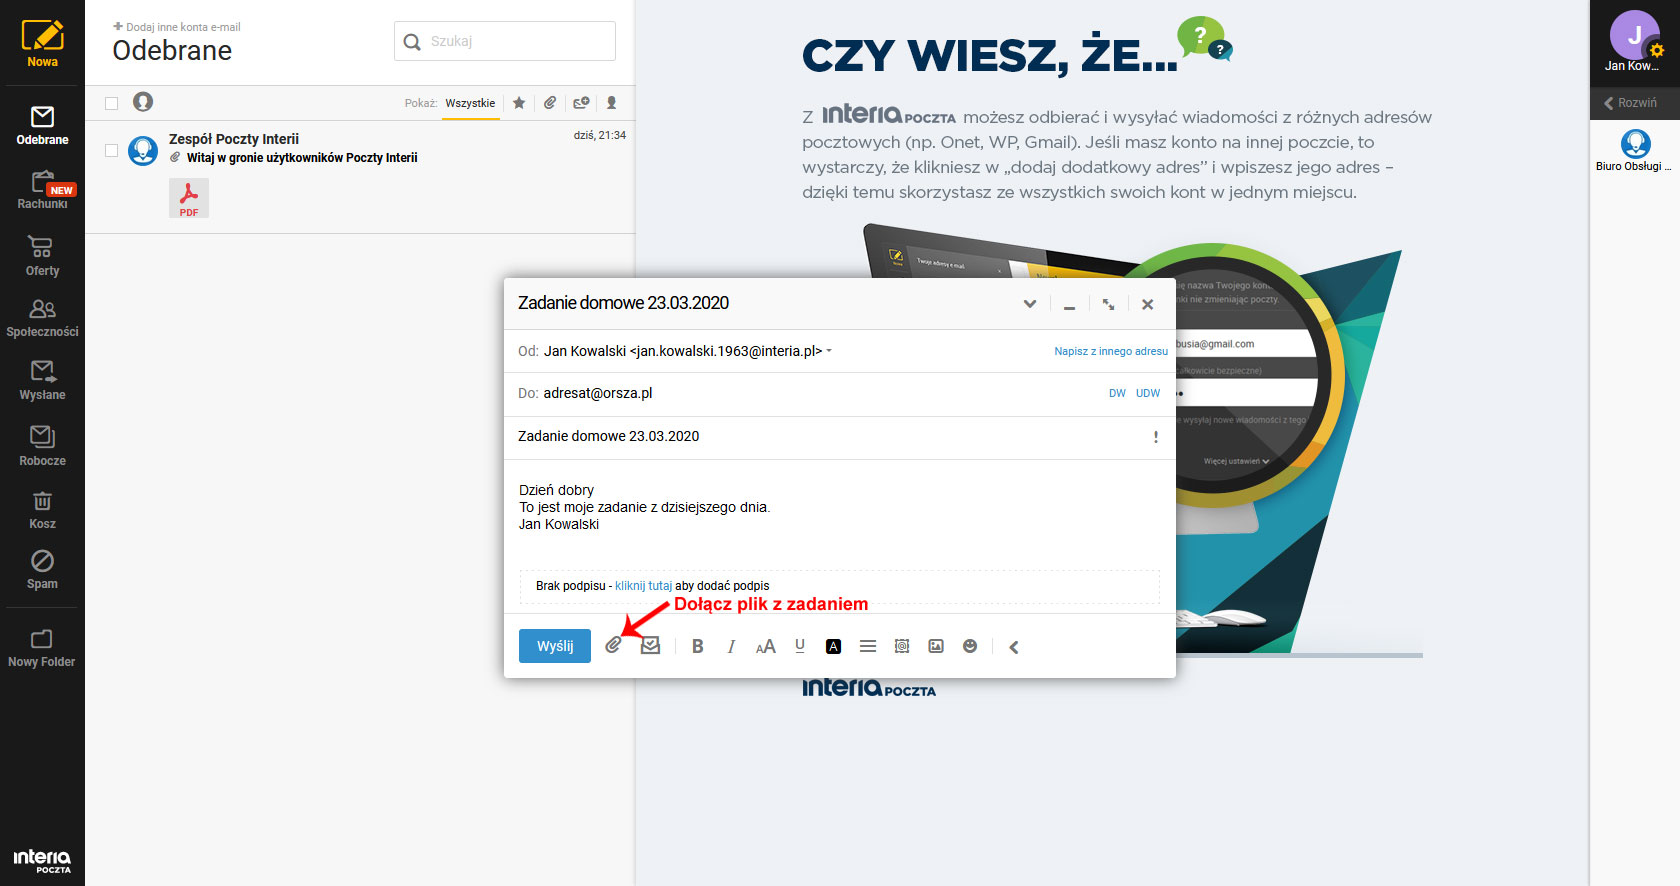Click Dodaj inne konta e-mail link
This screenshot has height=886, width=1680.
point(177,27)
